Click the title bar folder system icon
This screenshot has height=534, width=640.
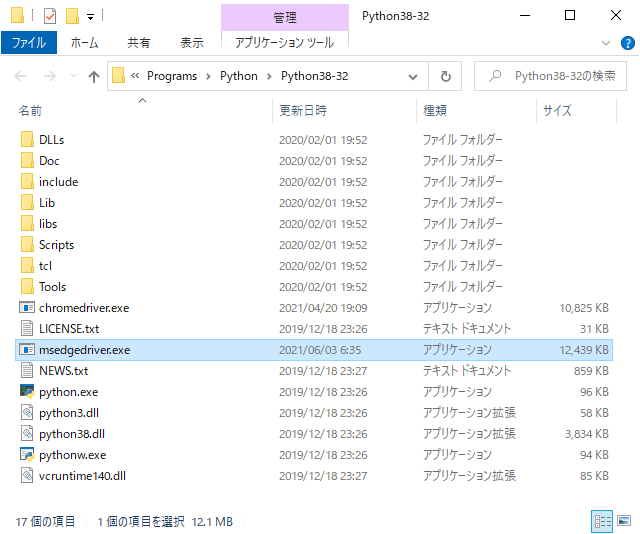click(17, 16)
